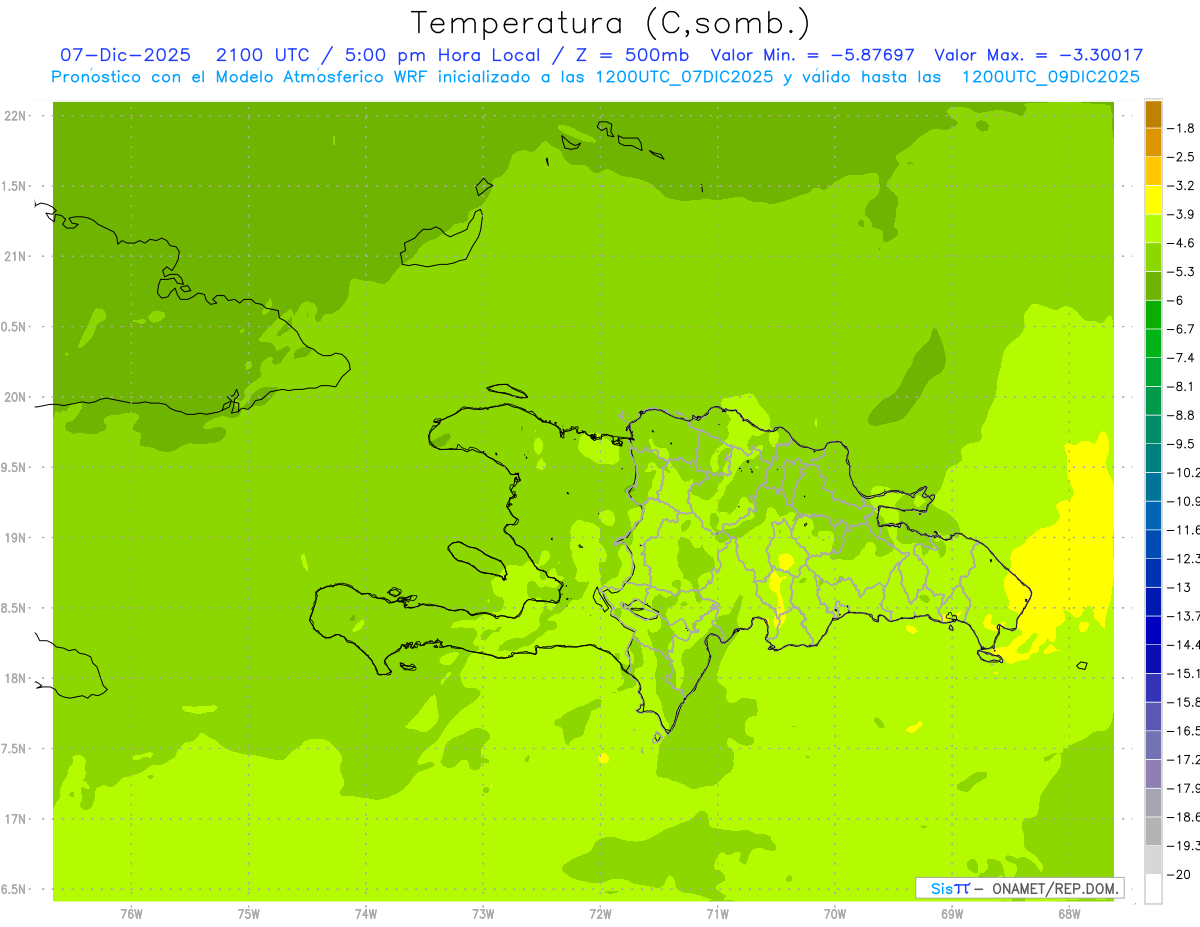The width and height of the screenshot is (1200, 927).
Task: Click the '19N' latitude label
Action: click(15, 538)
